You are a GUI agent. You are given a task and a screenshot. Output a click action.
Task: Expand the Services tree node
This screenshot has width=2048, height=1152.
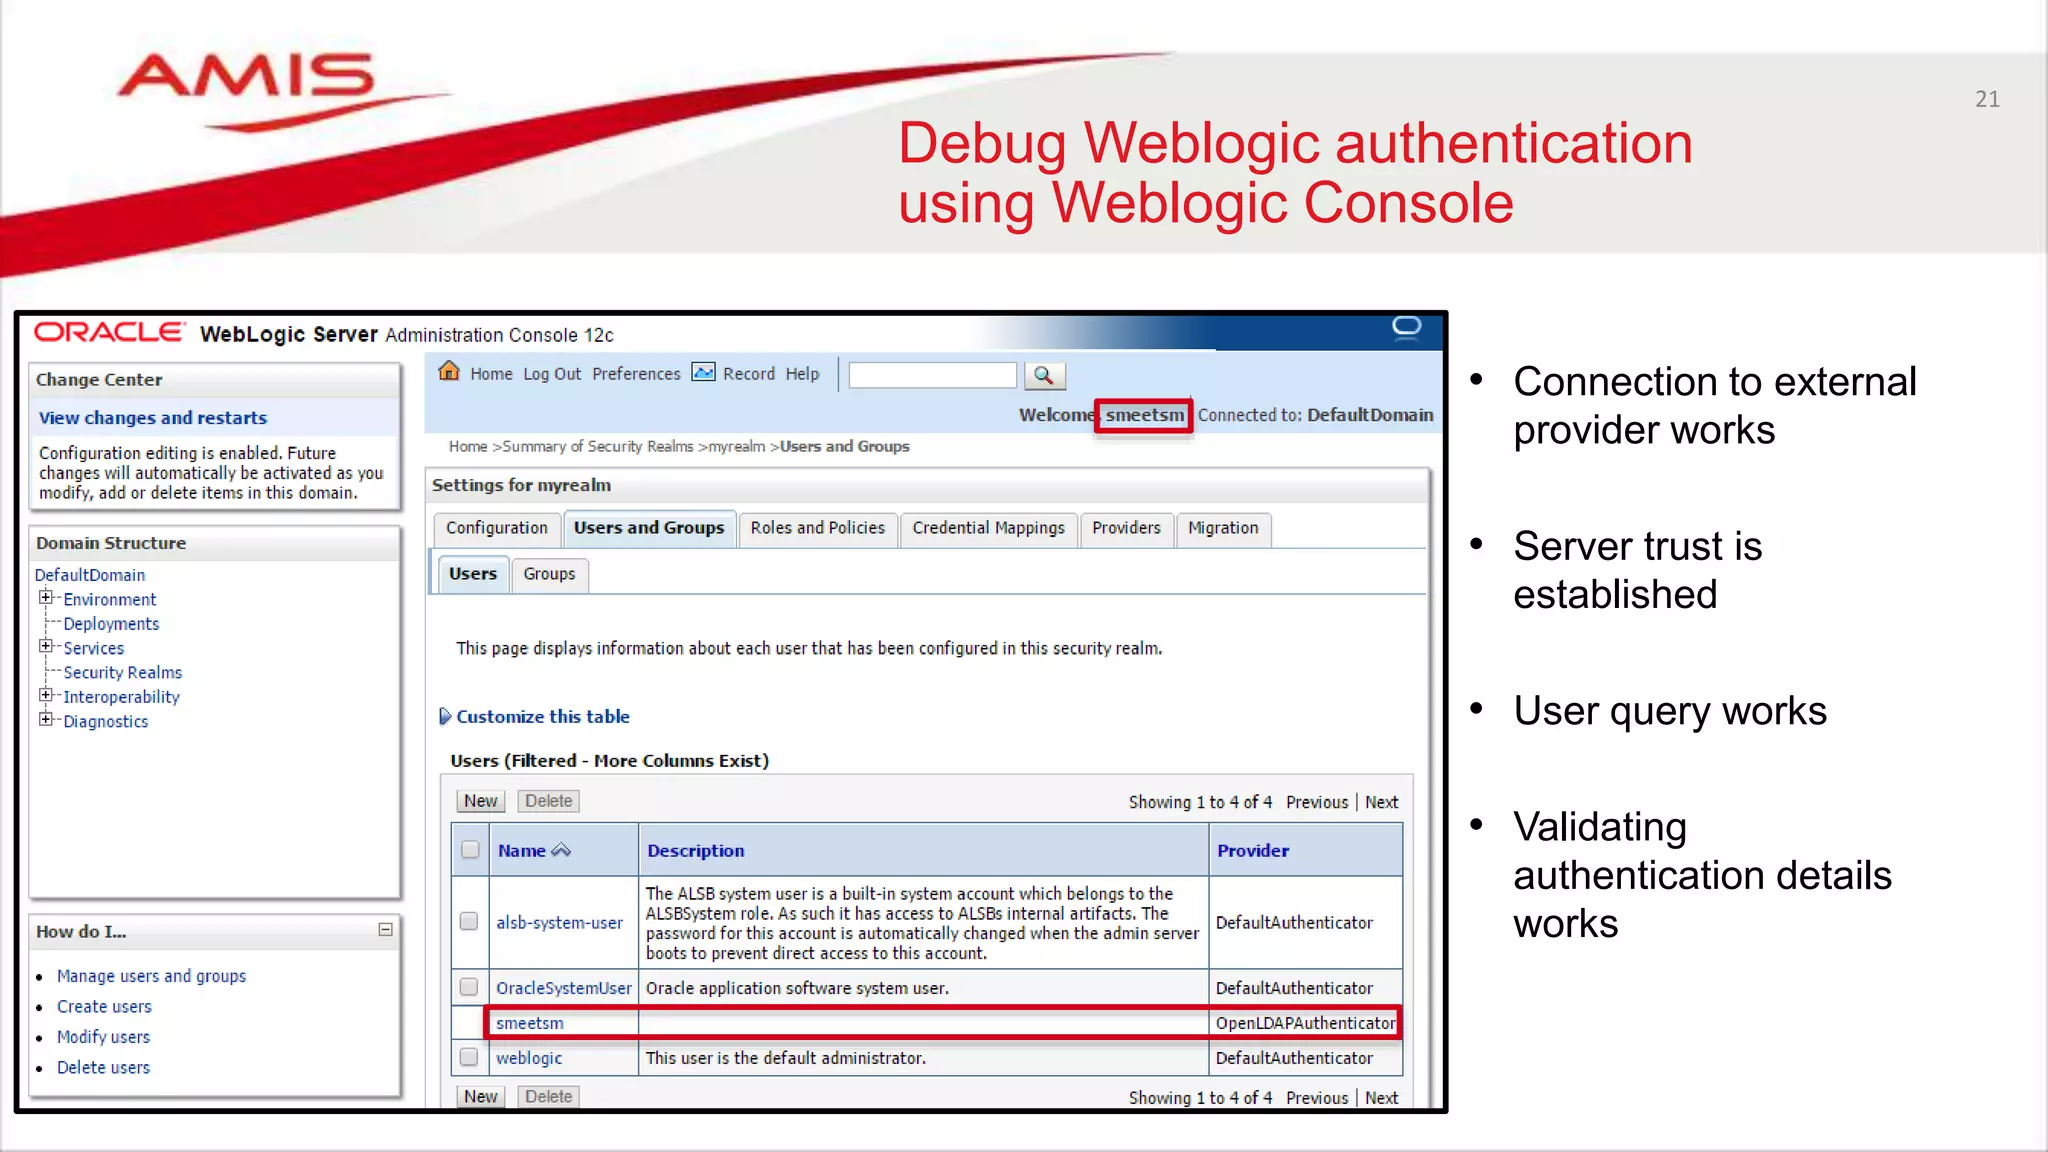[x=45, y=647]
